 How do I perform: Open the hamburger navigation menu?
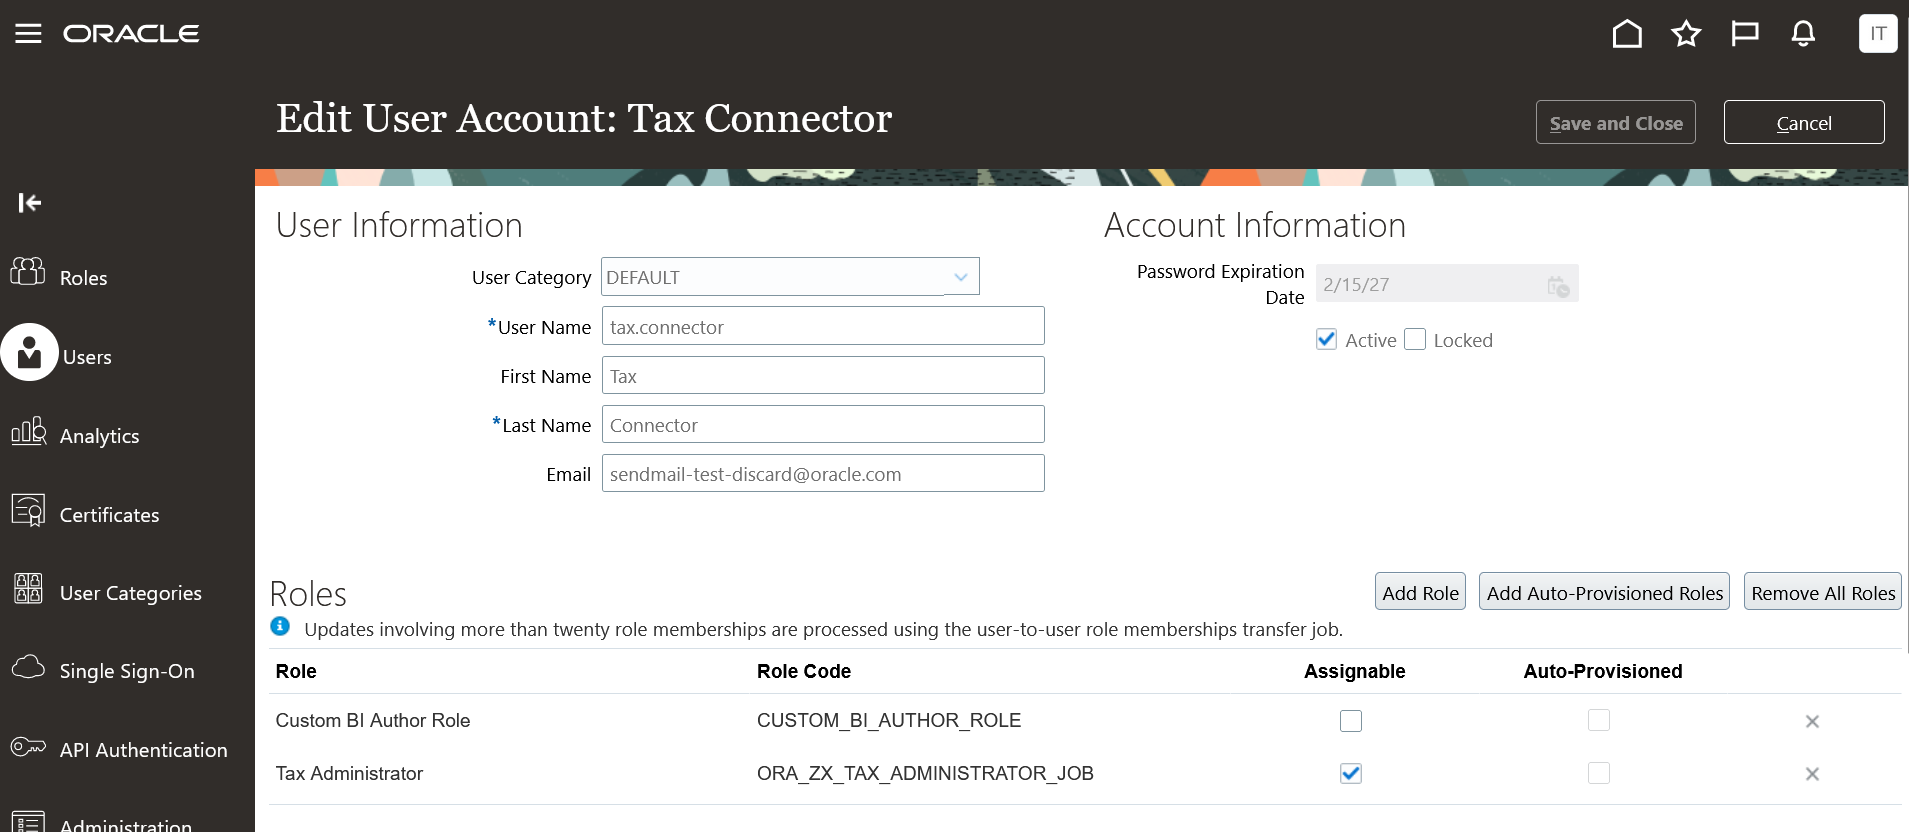point(28,34)
